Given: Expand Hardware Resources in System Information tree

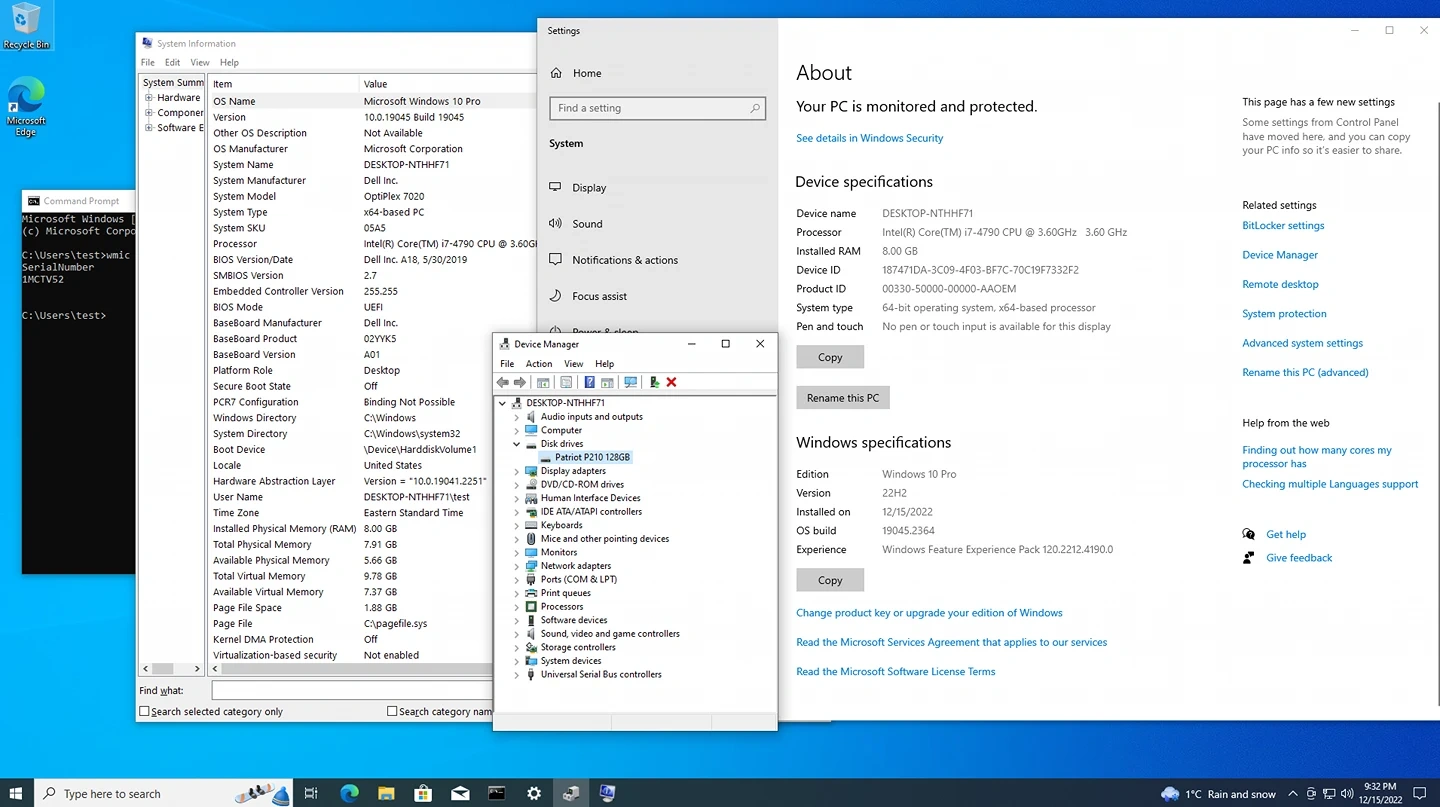Looking at the screenshot, I should pyautogui.click(x=149, y=98).
